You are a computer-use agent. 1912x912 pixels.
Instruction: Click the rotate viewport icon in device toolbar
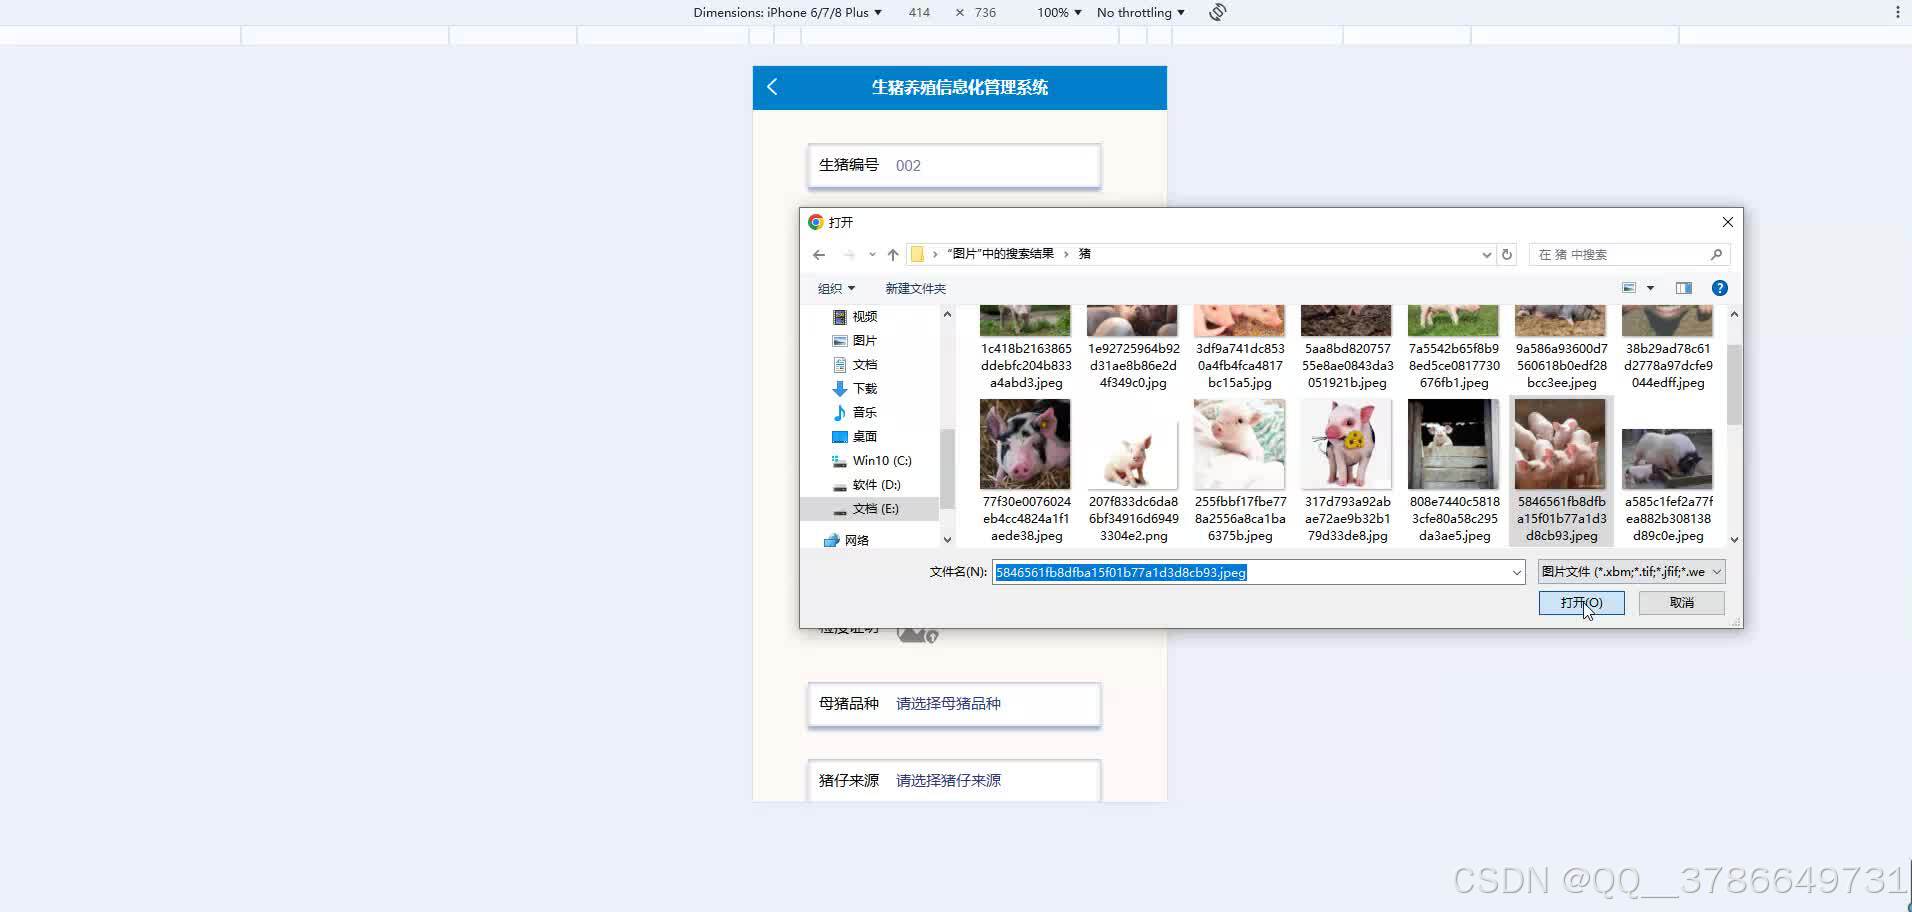tap(1216, 12)
